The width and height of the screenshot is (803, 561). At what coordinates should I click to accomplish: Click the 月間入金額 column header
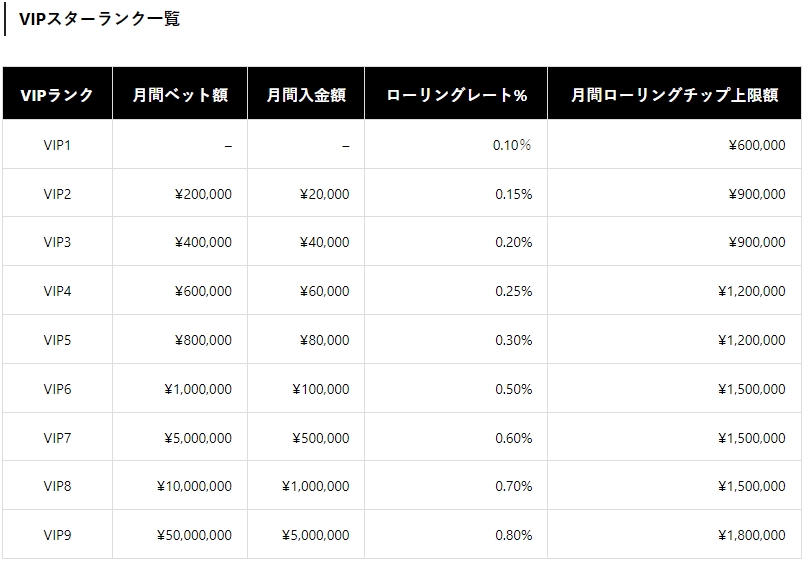(306, 95)
